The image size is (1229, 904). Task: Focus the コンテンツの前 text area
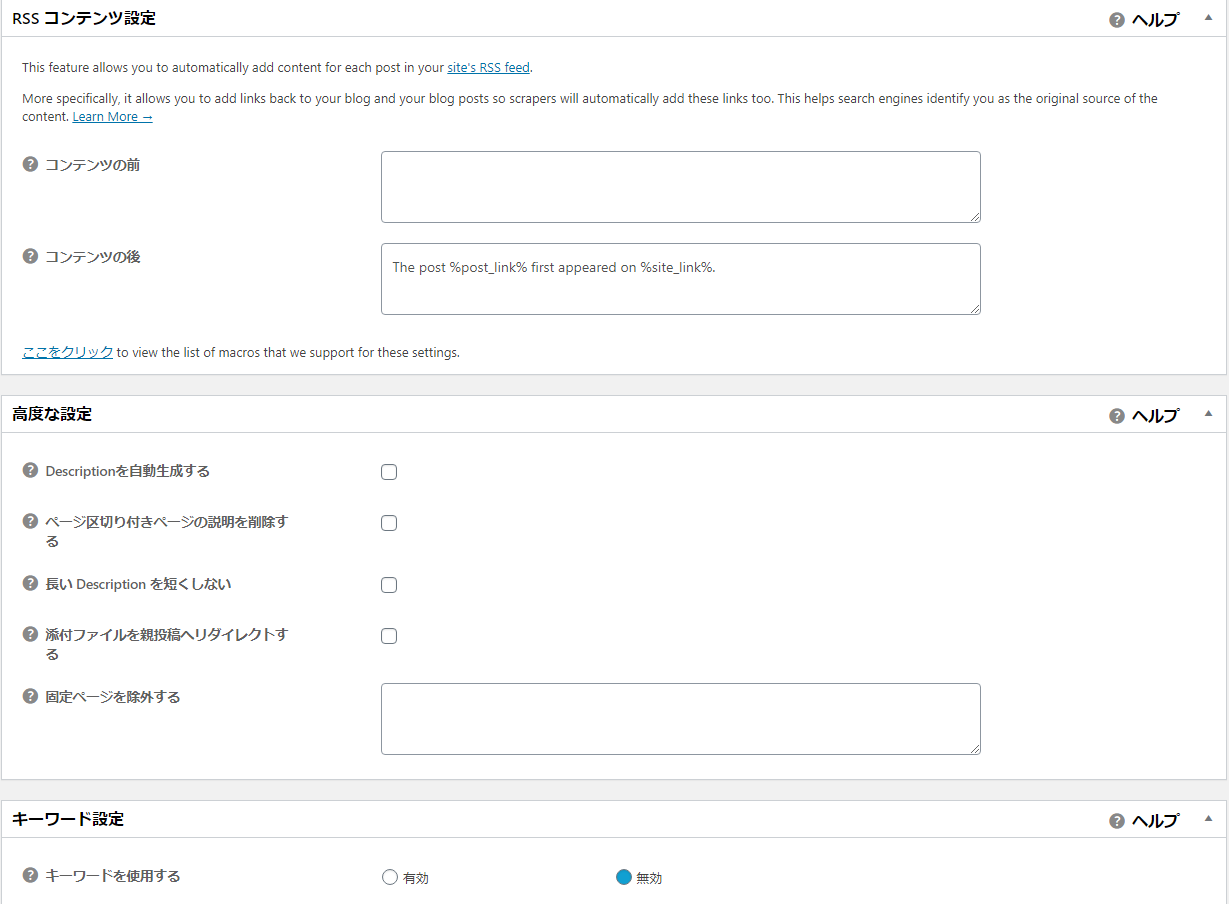tap(680, 187)
